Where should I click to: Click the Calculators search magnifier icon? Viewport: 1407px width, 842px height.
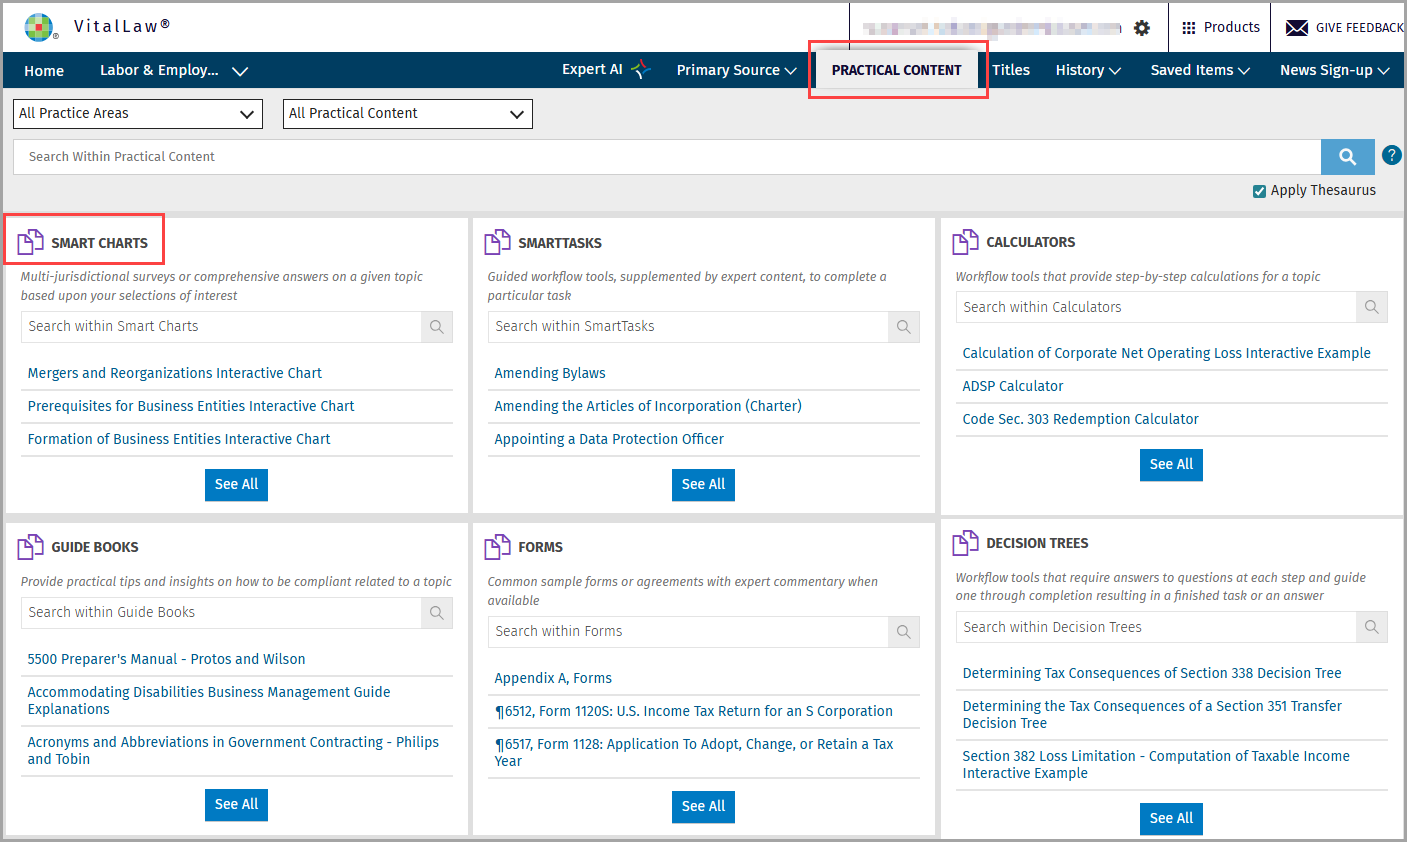tap(1372, 307)
